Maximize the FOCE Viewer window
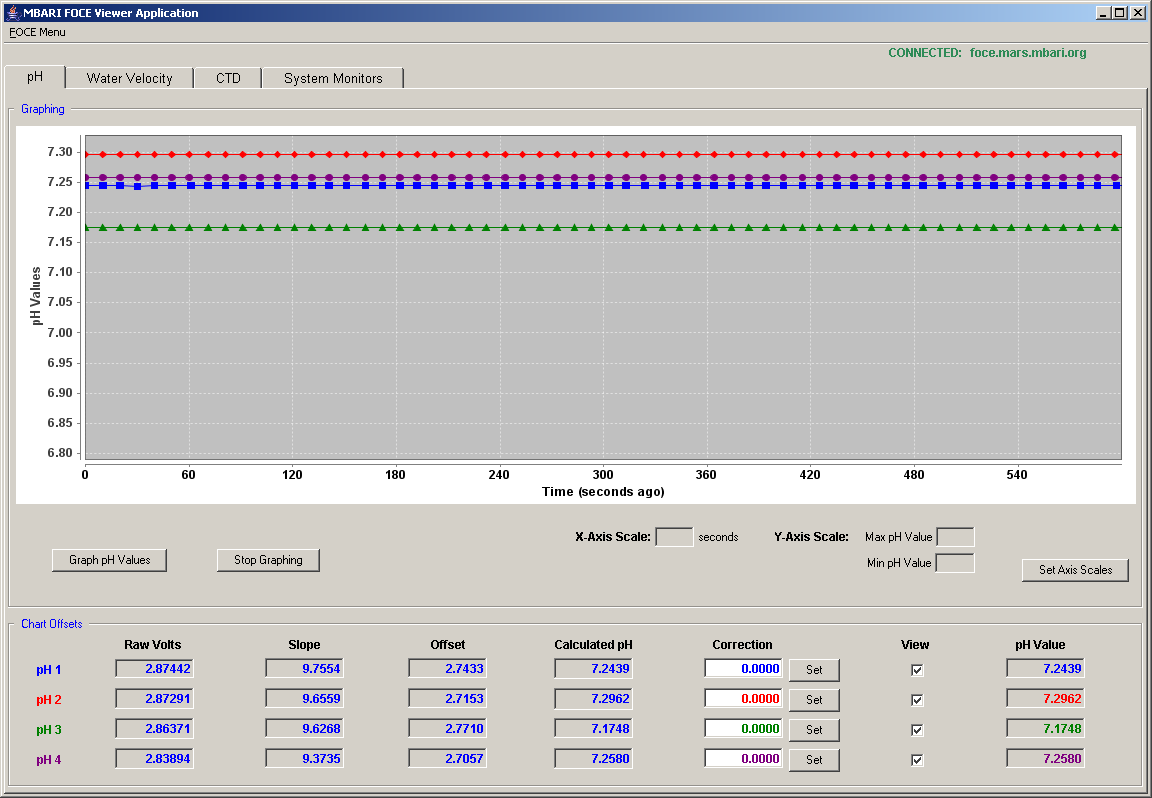This screenshot has height=798, width=1152. pos(1119,12)
